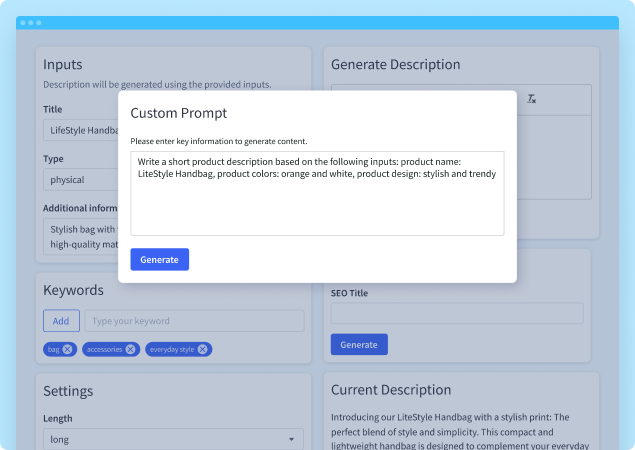The height and width of the screenshot is (450, 635).
Task: Remove the 'bag' keyword tag
Action: [x=67, y=349]
